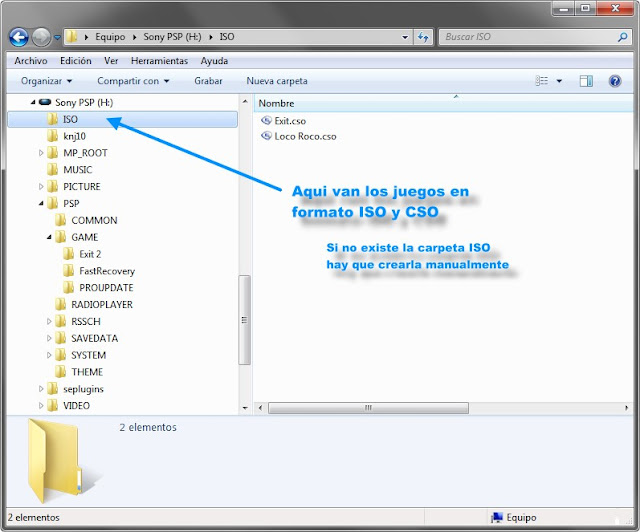Image resolution: width=640 pixels, height=532 pixels.
Task: Select the THEME folder
Action: (87, 372)
